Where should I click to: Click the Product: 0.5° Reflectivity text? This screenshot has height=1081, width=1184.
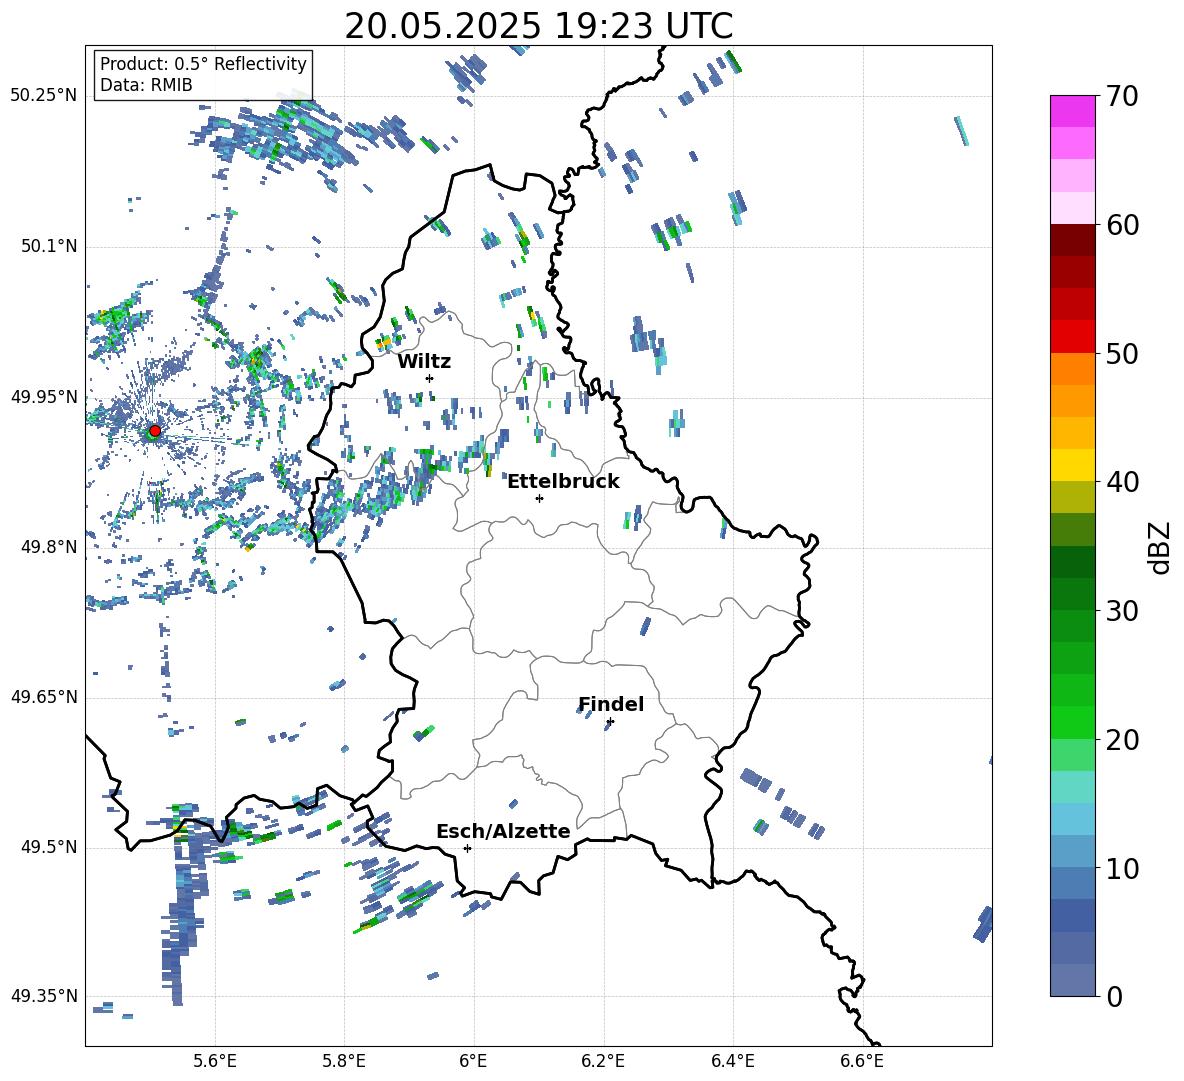[203, 64]
